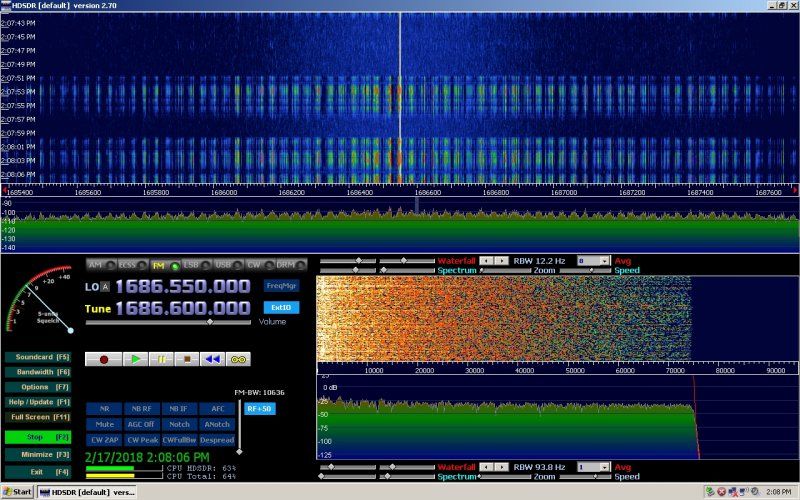Image resolution: width=800 pixels, height=500 pixels.
Task: Toggle AGC Off button
Action: 142,424
